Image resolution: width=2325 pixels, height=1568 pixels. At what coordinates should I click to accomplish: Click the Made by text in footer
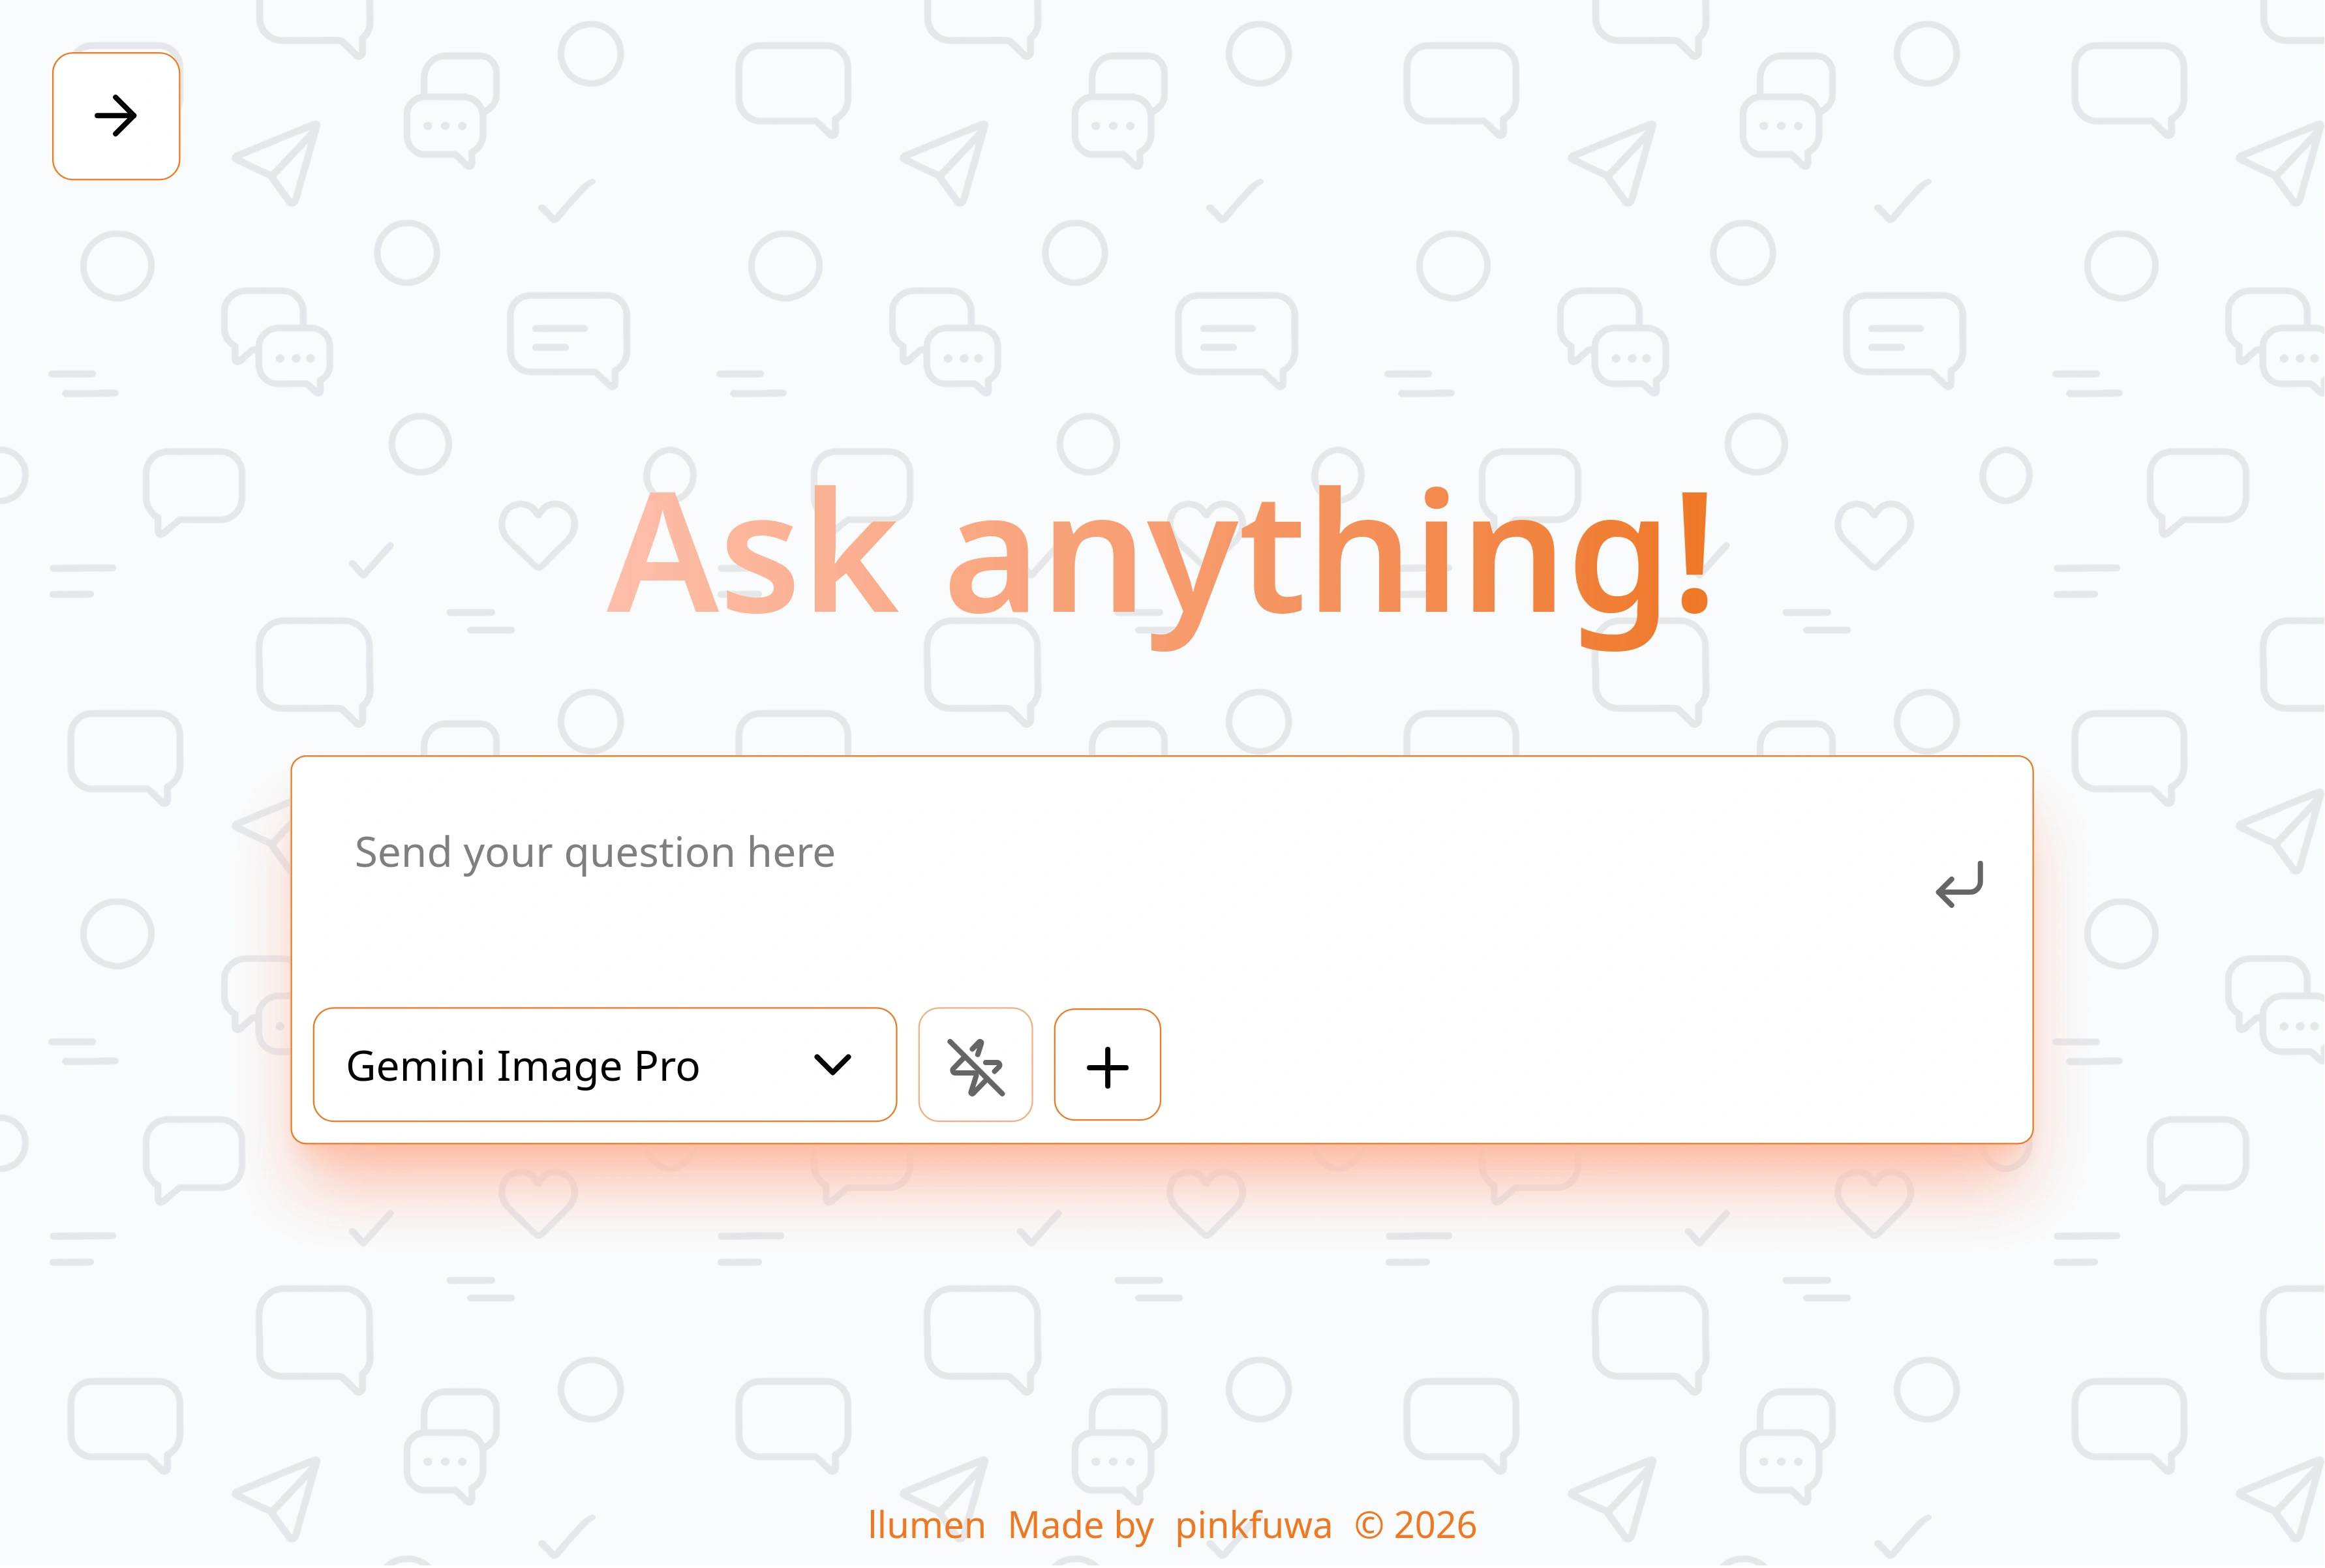[x=1080, y=1526]
